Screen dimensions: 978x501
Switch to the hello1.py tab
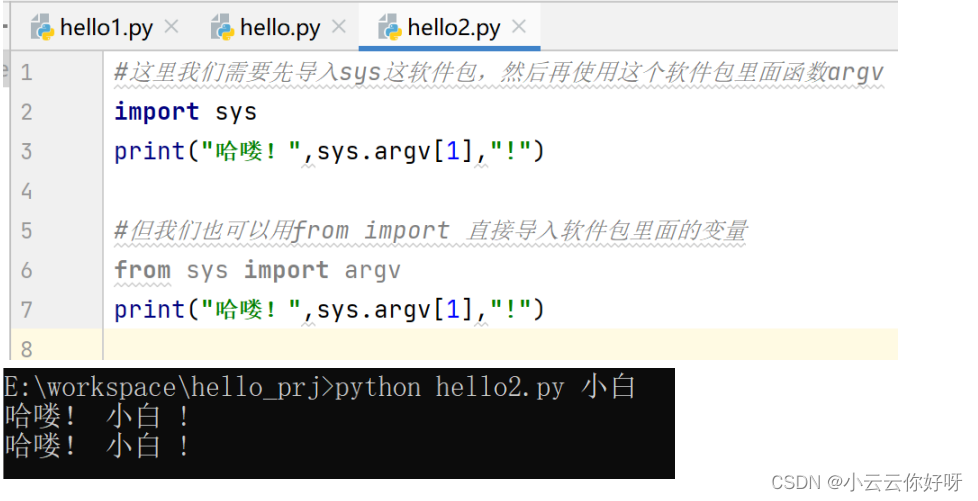(106, 28)
